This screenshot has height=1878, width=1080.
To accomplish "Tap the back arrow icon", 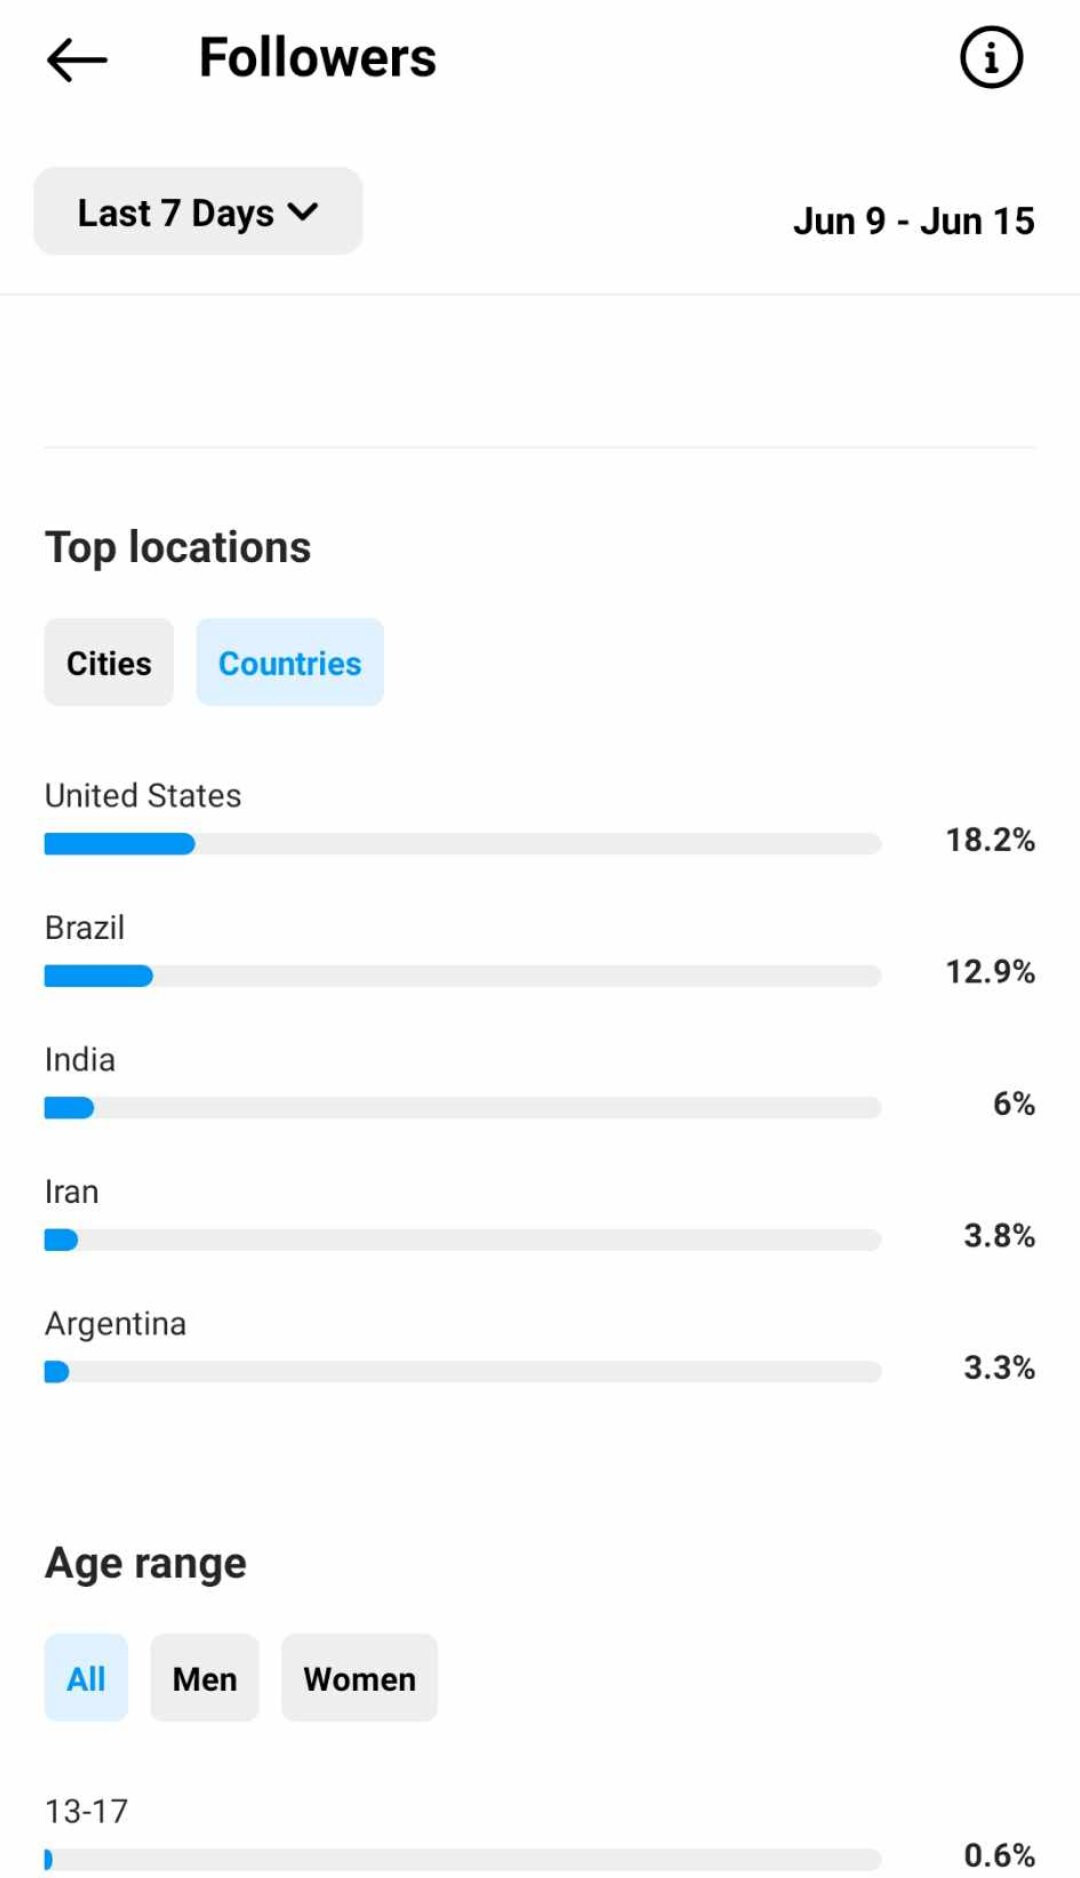I will point(77,60).
